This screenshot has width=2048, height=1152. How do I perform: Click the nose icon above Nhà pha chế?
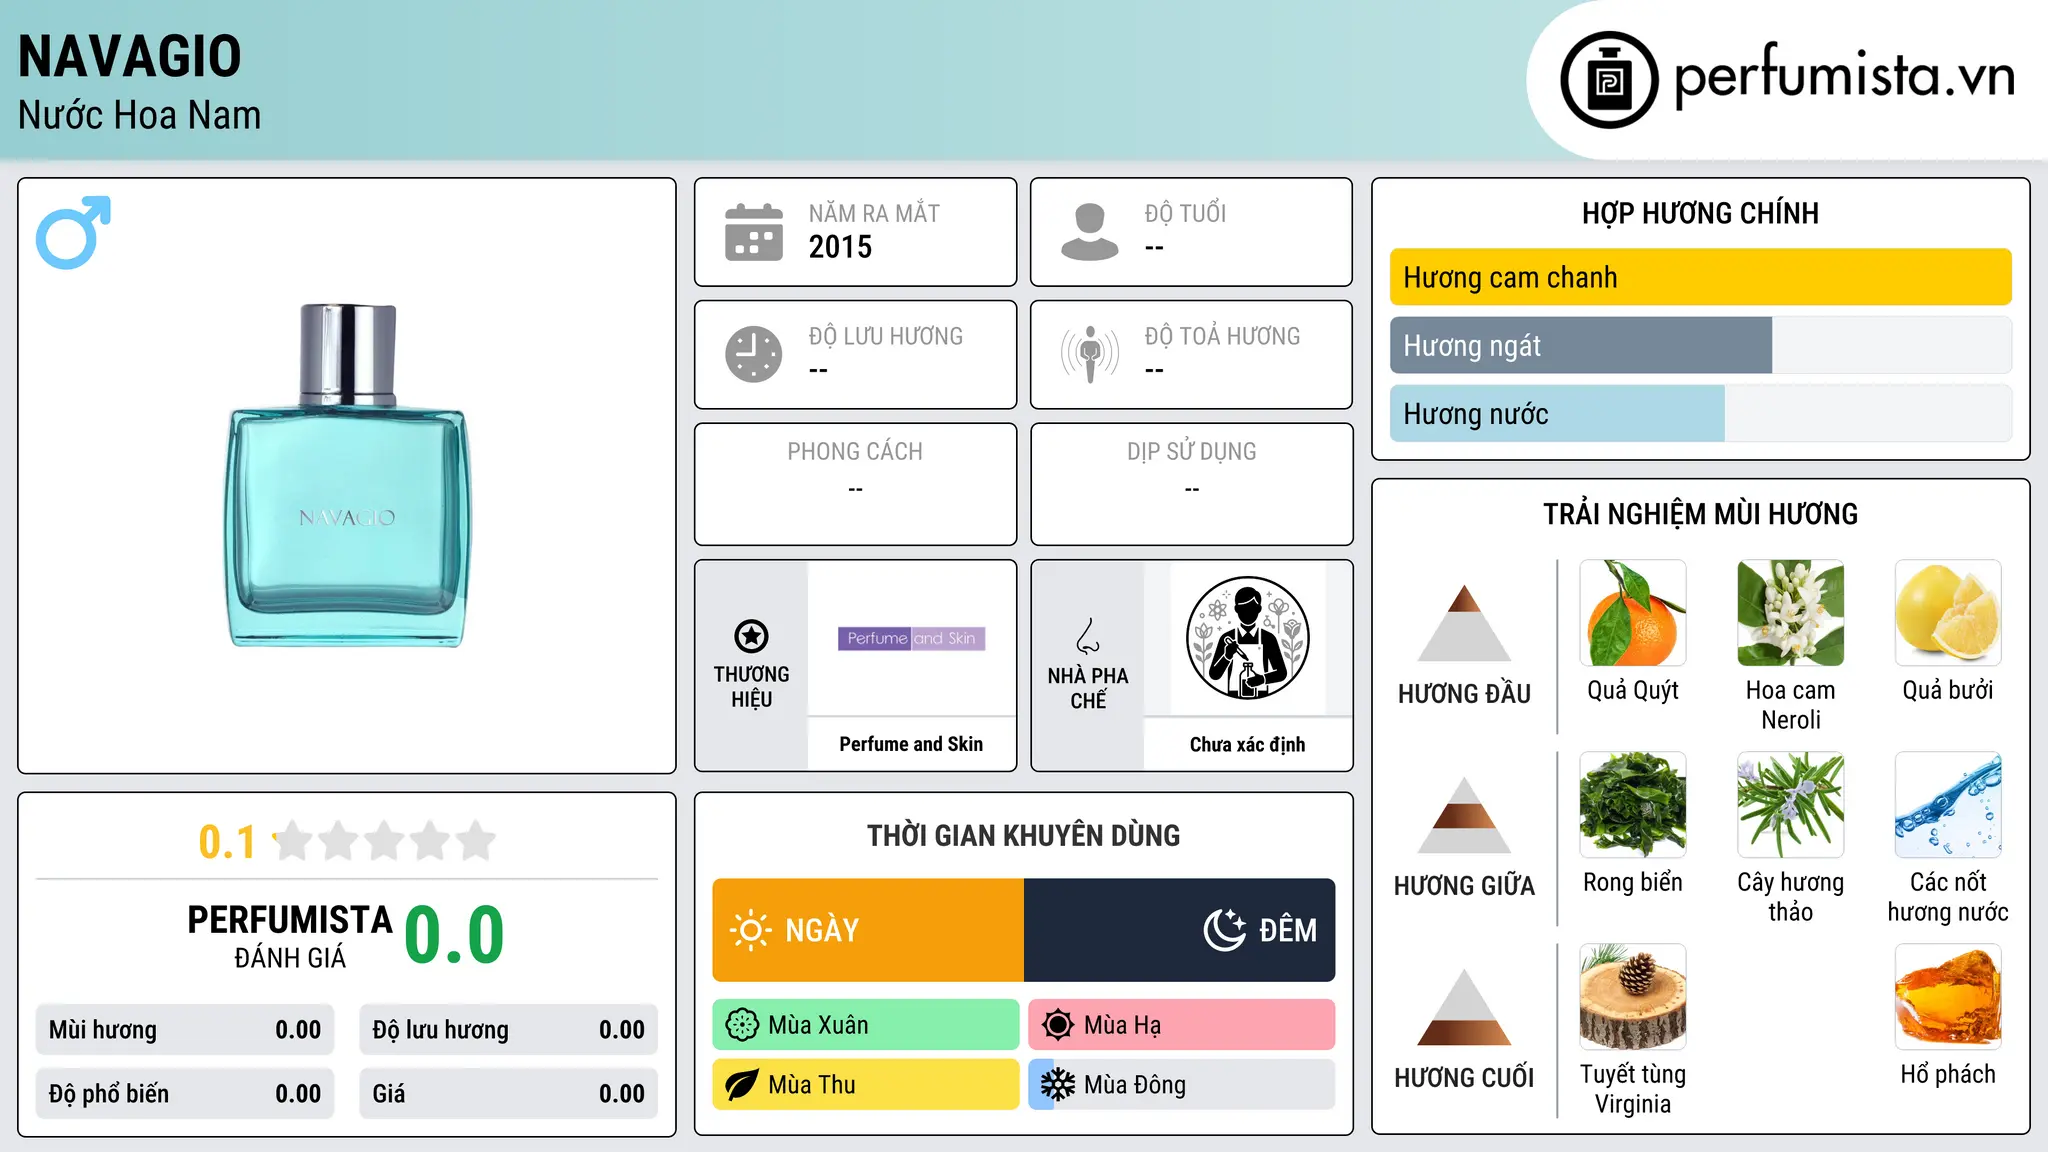point(1088,636)
